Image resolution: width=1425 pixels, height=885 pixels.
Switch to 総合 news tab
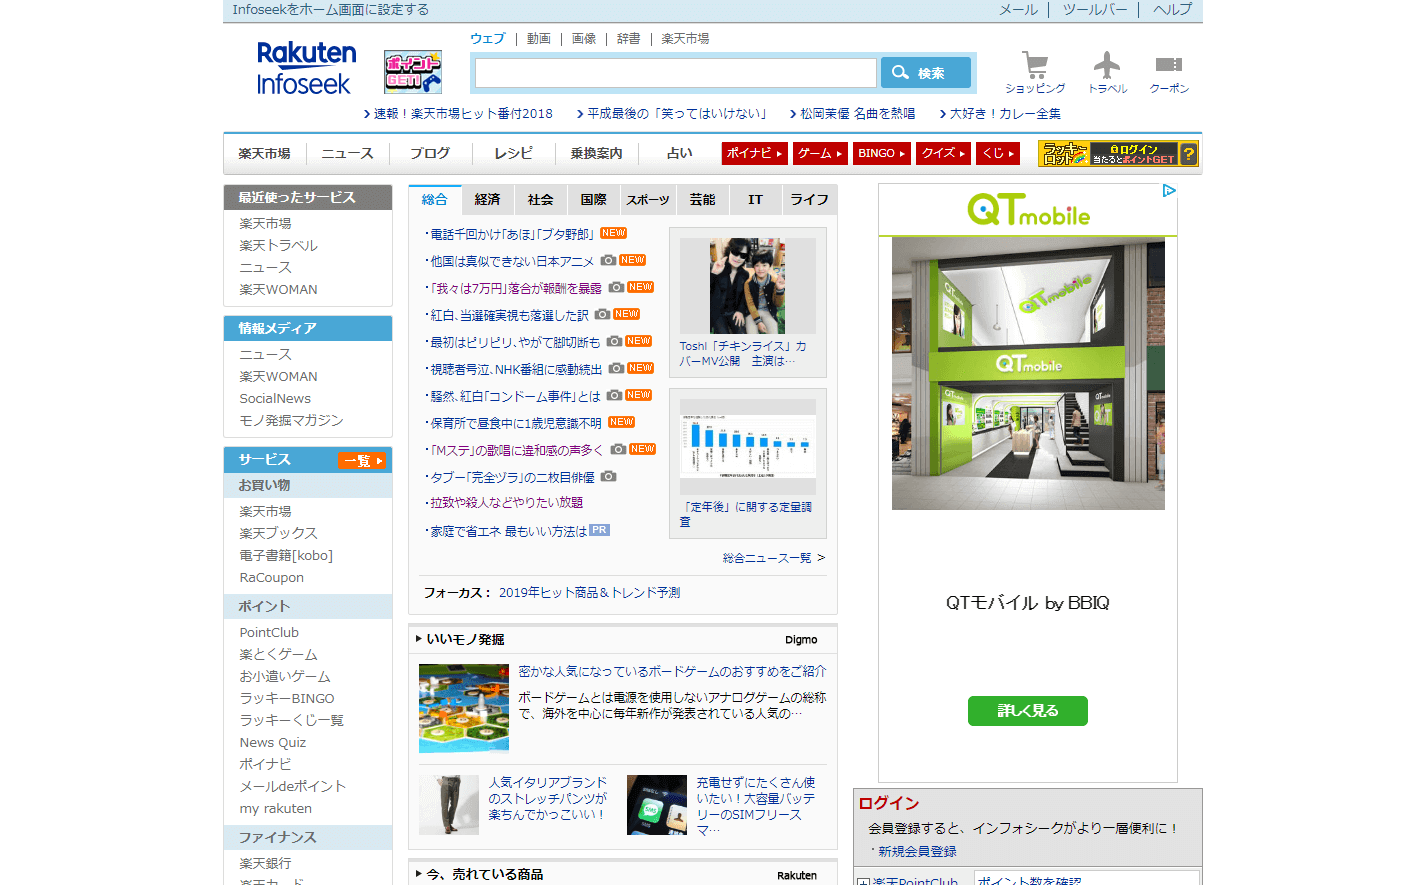click(x=435, y=200)
